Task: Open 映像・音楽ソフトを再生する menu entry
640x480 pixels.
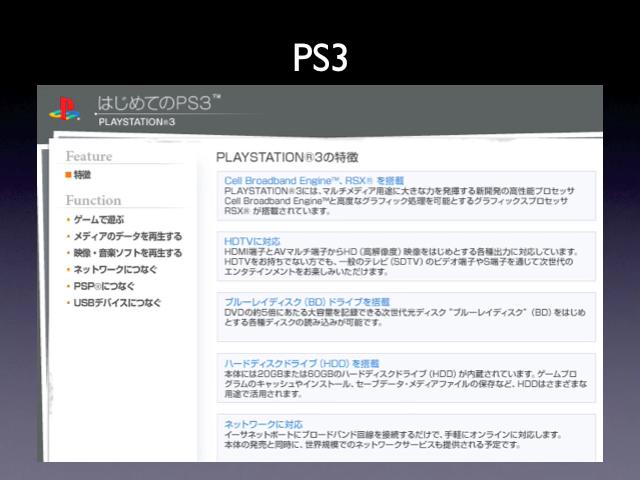Action: coord(128,253)
